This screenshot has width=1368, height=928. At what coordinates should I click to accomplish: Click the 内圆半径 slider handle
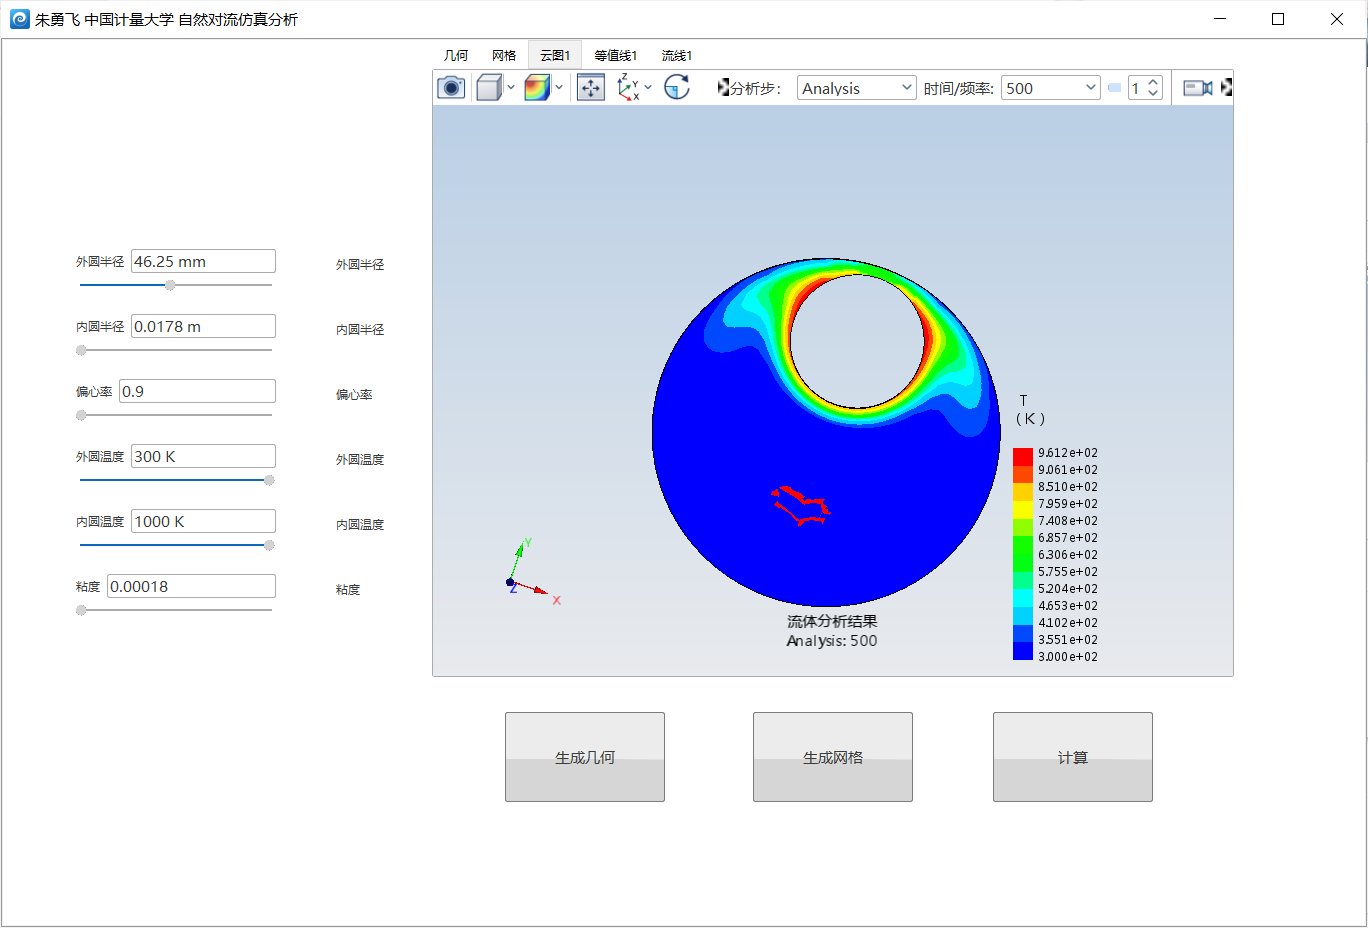tap(82, 350)
